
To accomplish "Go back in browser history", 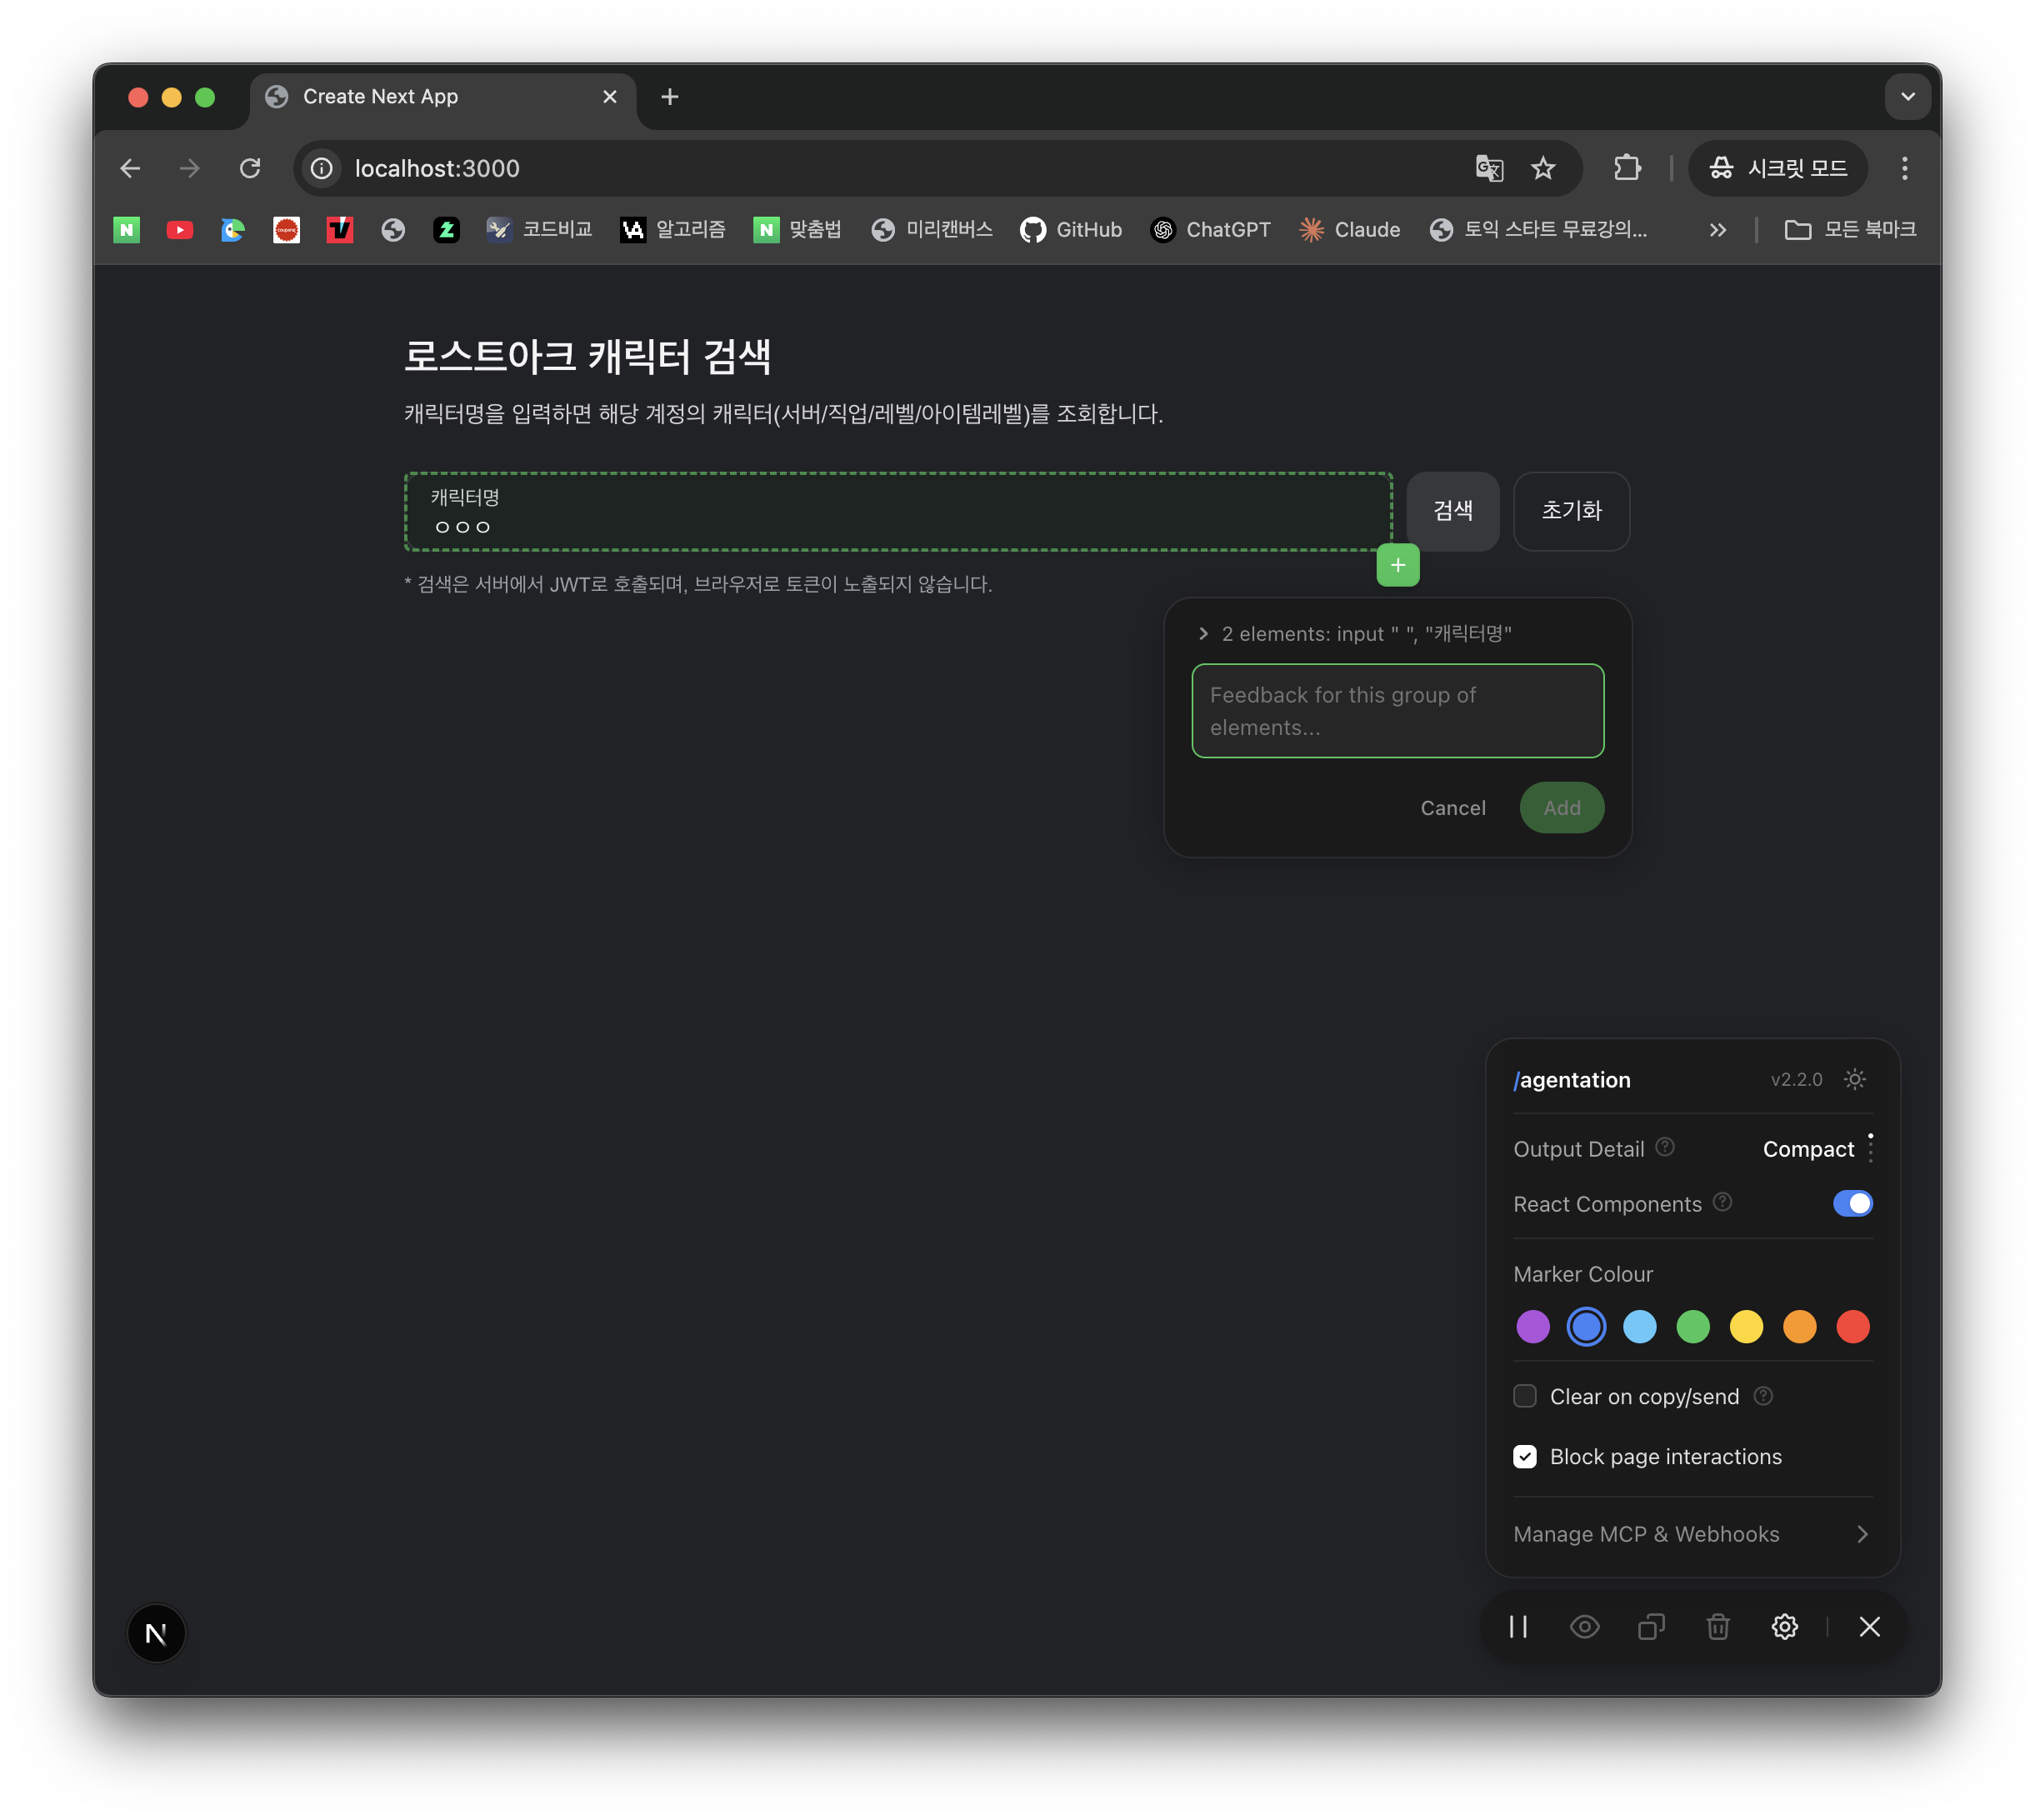I will [130, 168].
